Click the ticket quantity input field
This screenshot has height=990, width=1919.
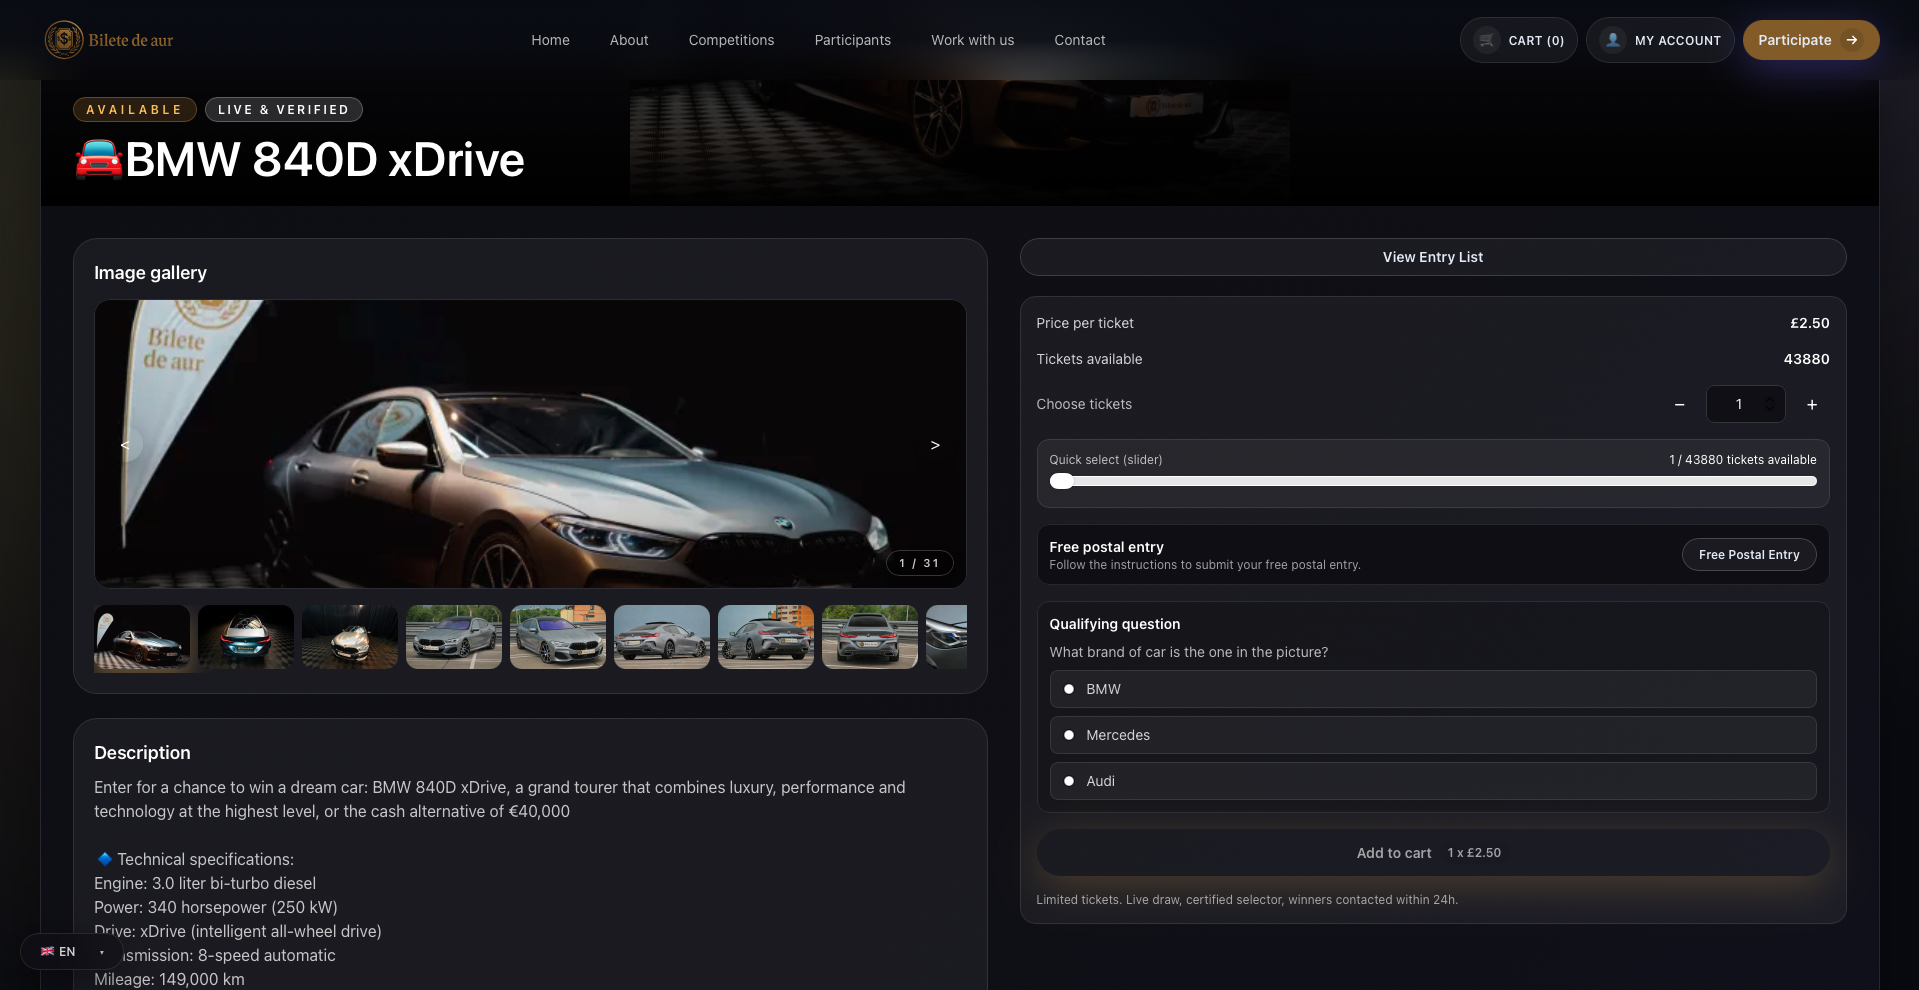[1745, 404]
